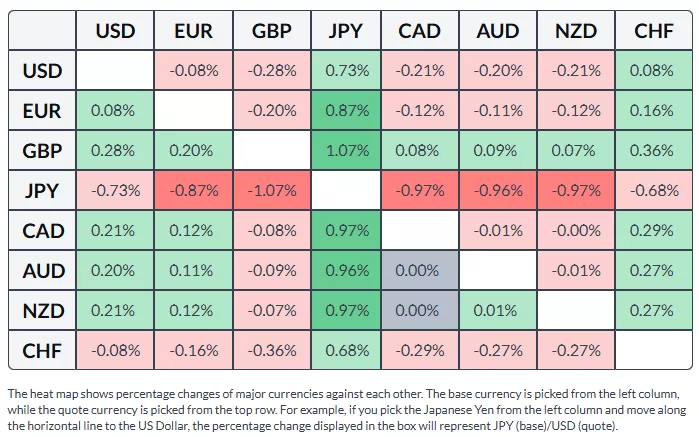The height and width of the screenshot is (437, 699).
Task: Select the GBP/CHF 0.36% cell
Action: tap(653, 151)
